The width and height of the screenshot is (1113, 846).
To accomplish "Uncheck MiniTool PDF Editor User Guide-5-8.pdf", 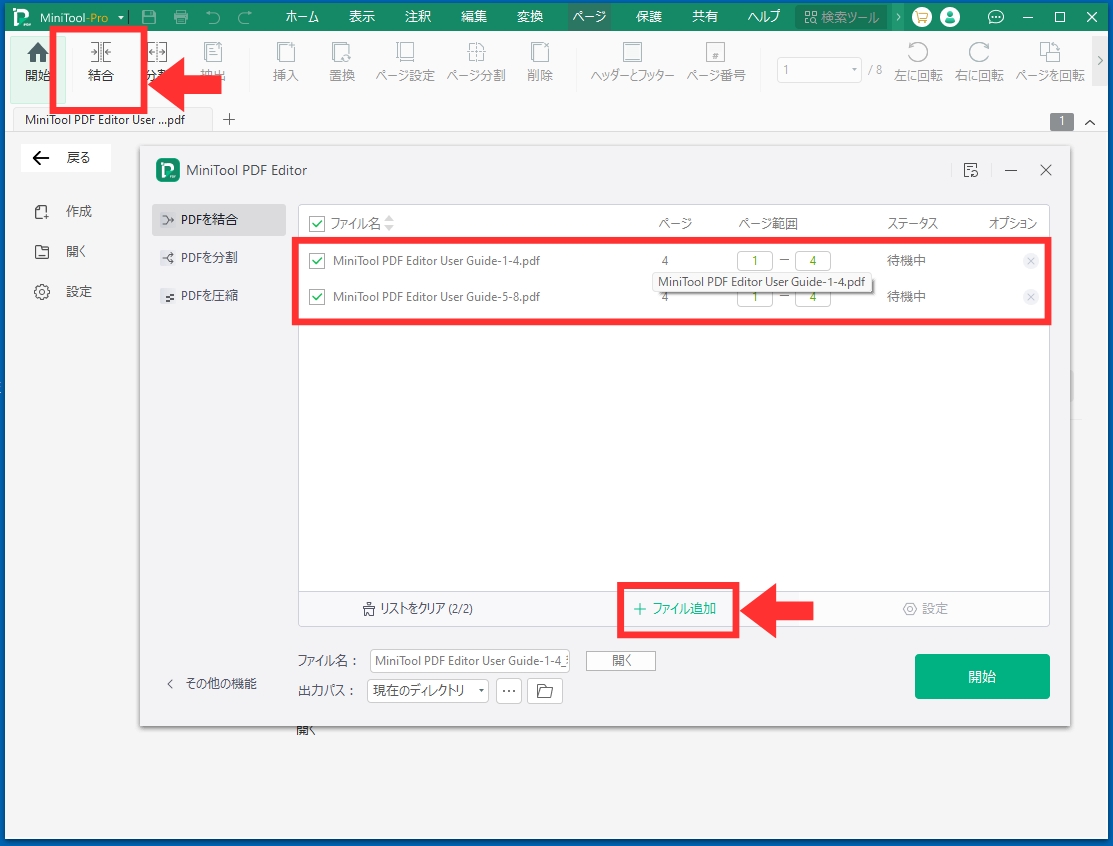I will click(317, 297).
